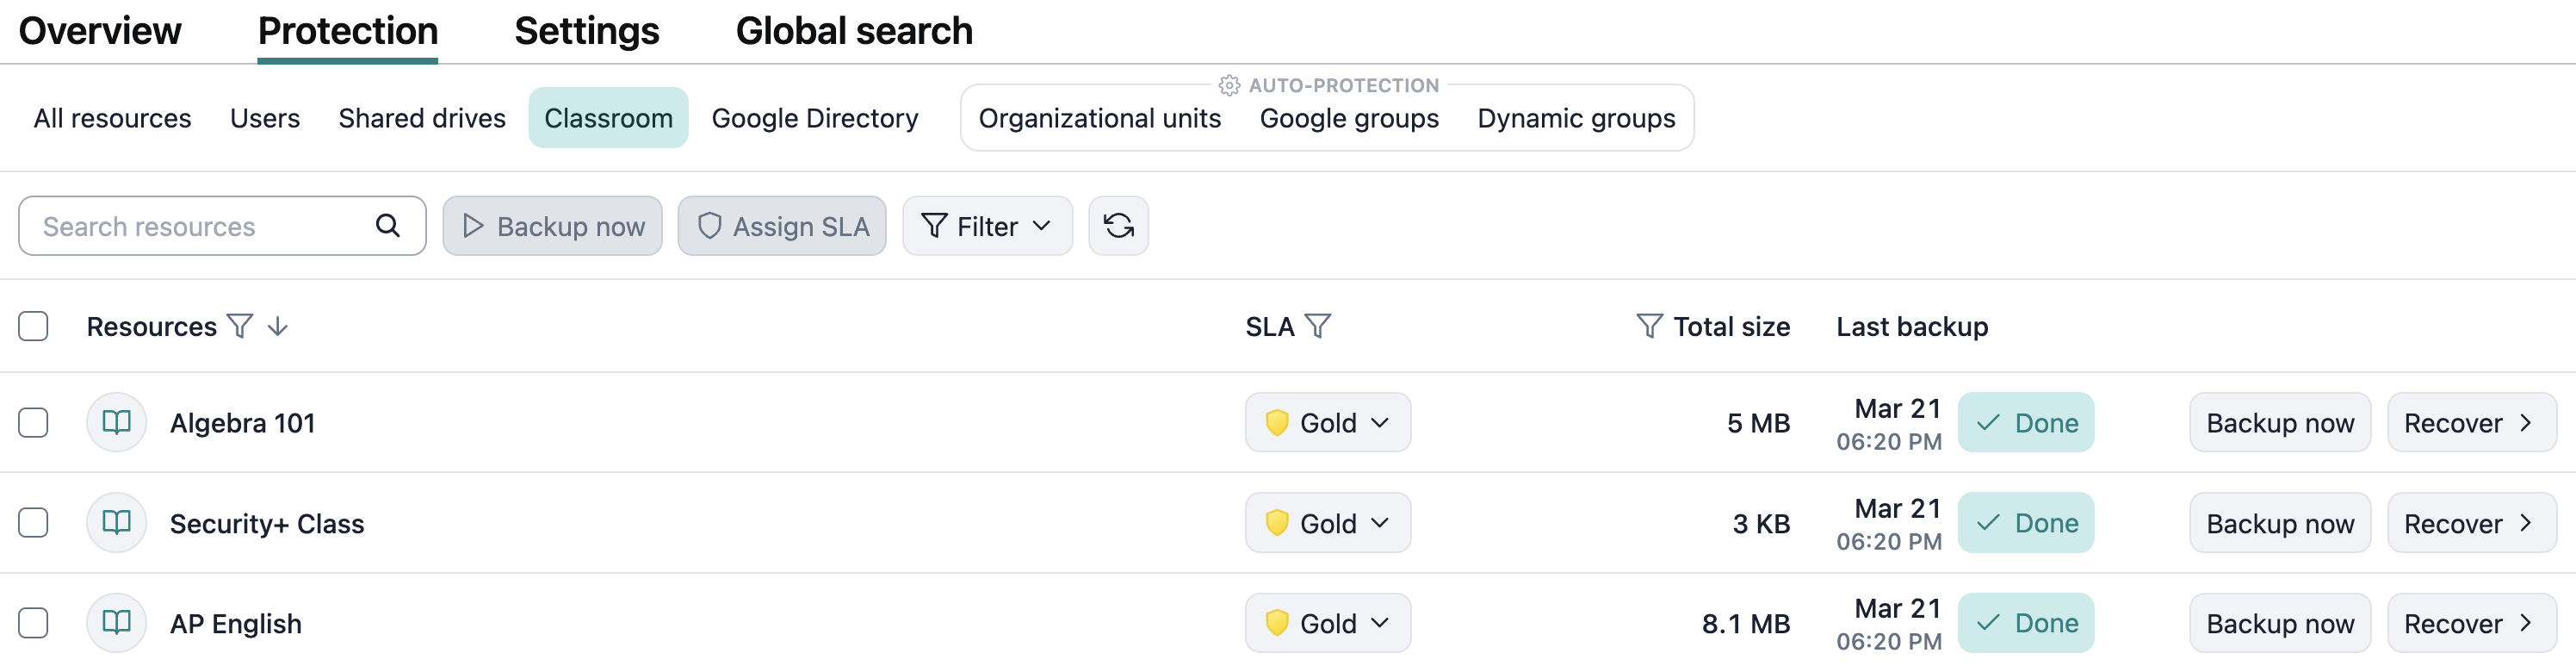Click the refresh icon button

[1118, 226]
